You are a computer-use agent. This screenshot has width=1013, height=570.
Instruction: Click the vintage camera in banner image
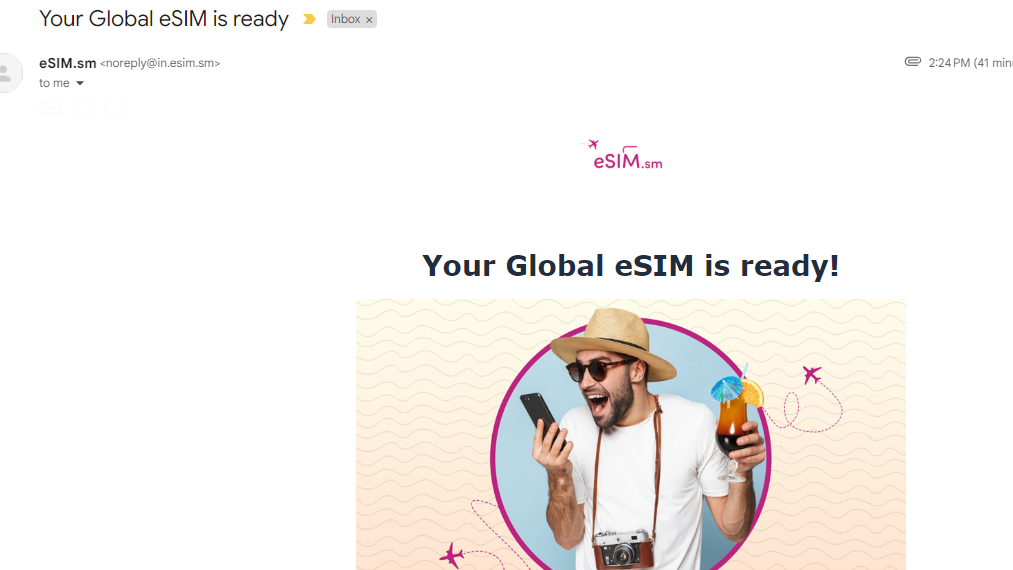pos(623,549)
